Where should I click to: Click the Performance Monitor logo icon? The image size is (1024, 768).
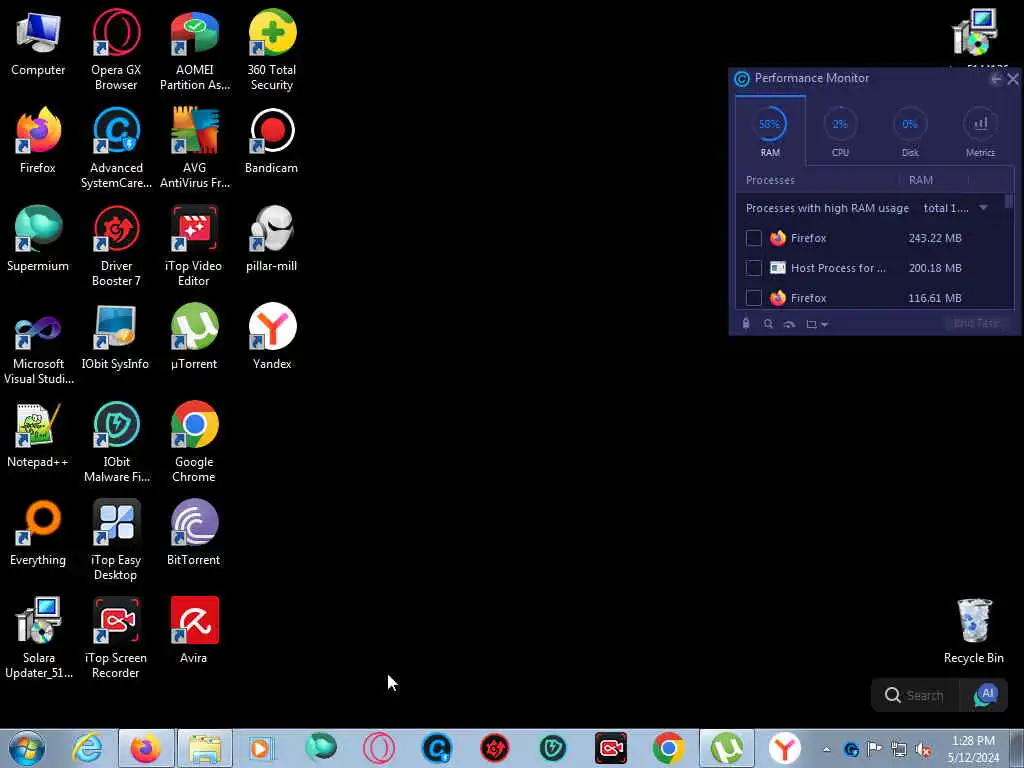(741, 79)
